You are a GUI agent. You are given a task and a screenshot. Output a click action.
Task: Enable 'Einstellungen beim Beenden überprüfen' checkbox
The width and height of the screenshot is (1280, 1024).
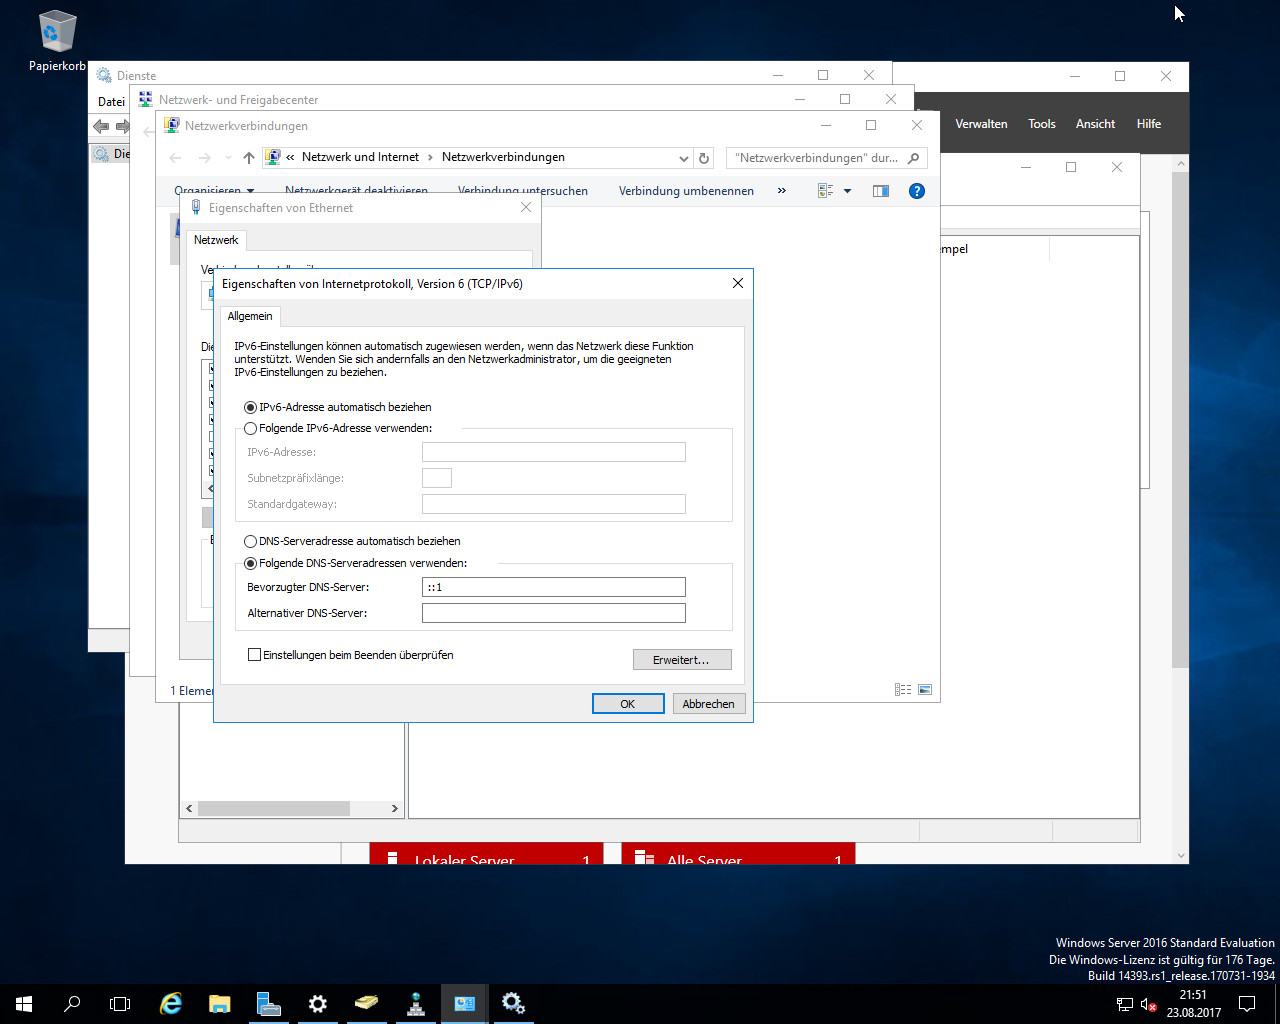(254, 655)
